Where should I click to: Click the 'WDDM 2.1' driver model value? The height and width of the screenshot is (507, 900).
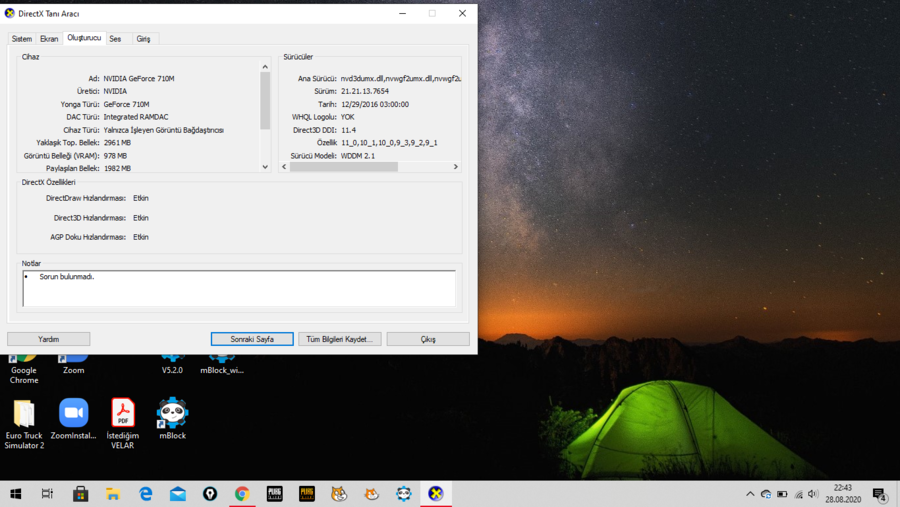click(358, 156)
